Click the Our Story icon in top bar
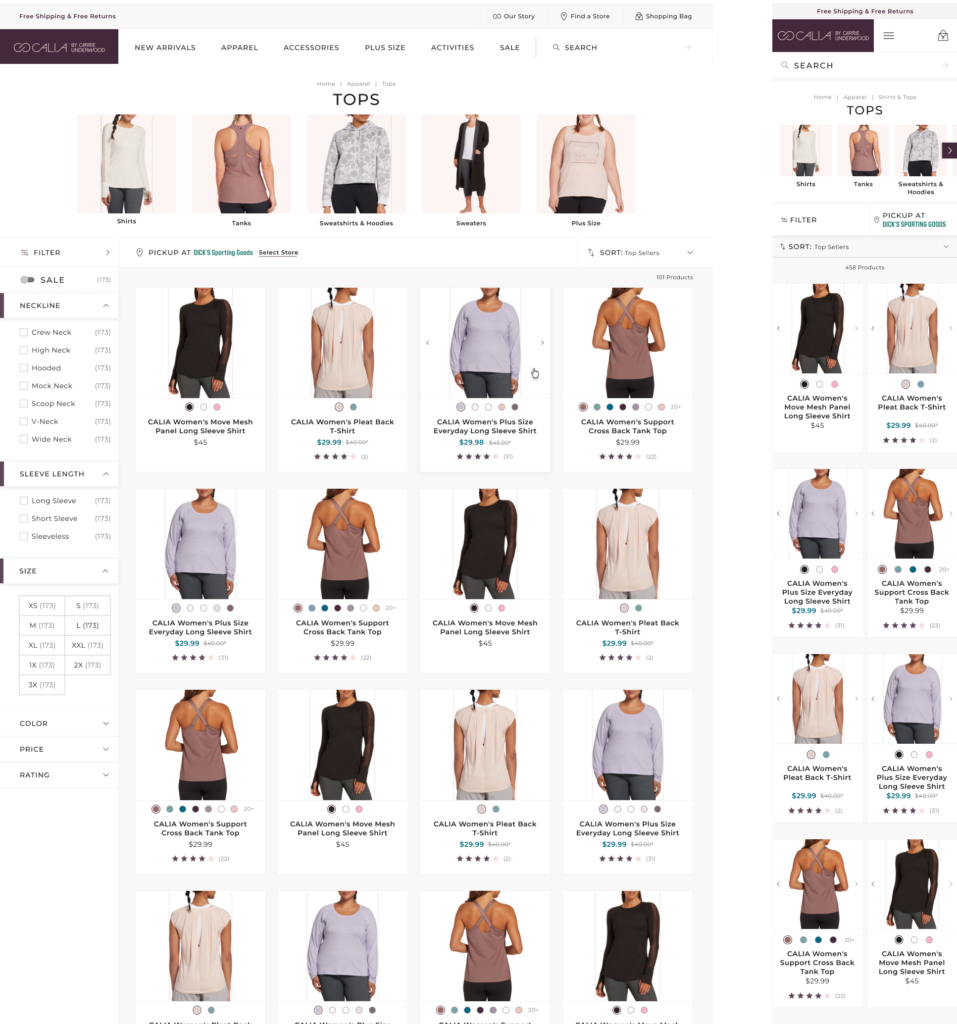957x1024 pixels. click(496, 16)
